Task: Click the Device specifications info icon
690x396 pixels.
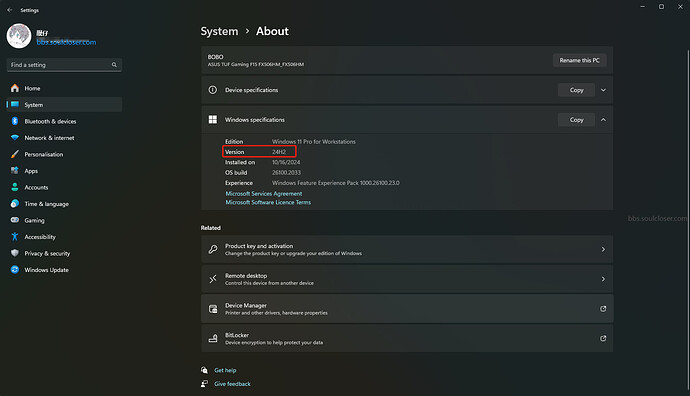Action: click(x=213, y=90)
